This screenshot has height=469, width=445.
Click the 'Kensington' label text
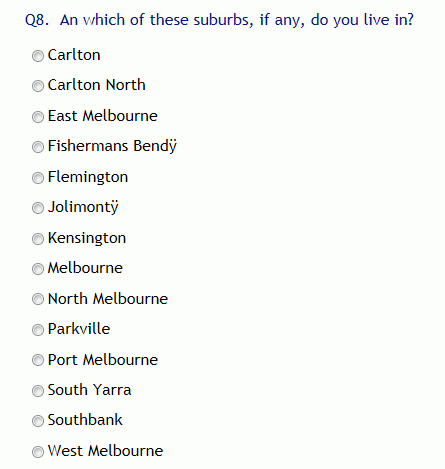[x=87, y=238]
